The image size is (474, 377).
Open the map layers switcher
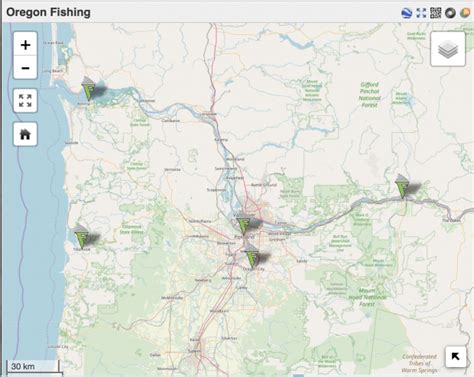(448, 49)
